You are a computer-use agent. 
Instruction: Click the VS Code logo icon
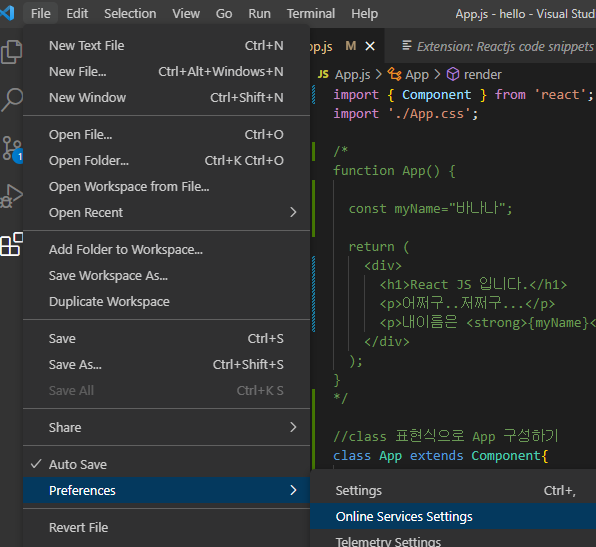point(7,13)
